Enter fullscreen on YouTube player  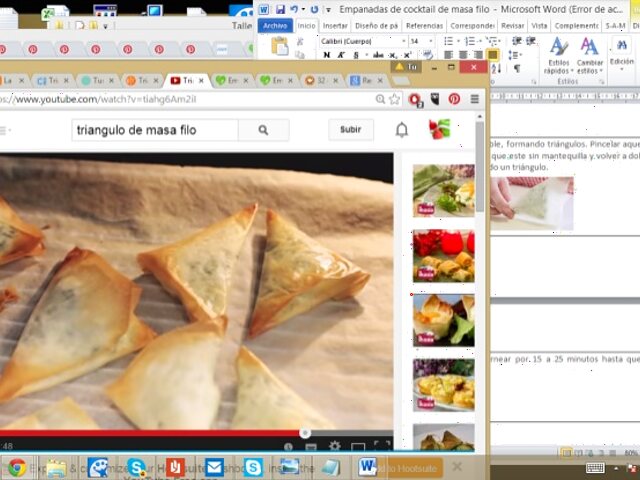[x=382, y=446]
